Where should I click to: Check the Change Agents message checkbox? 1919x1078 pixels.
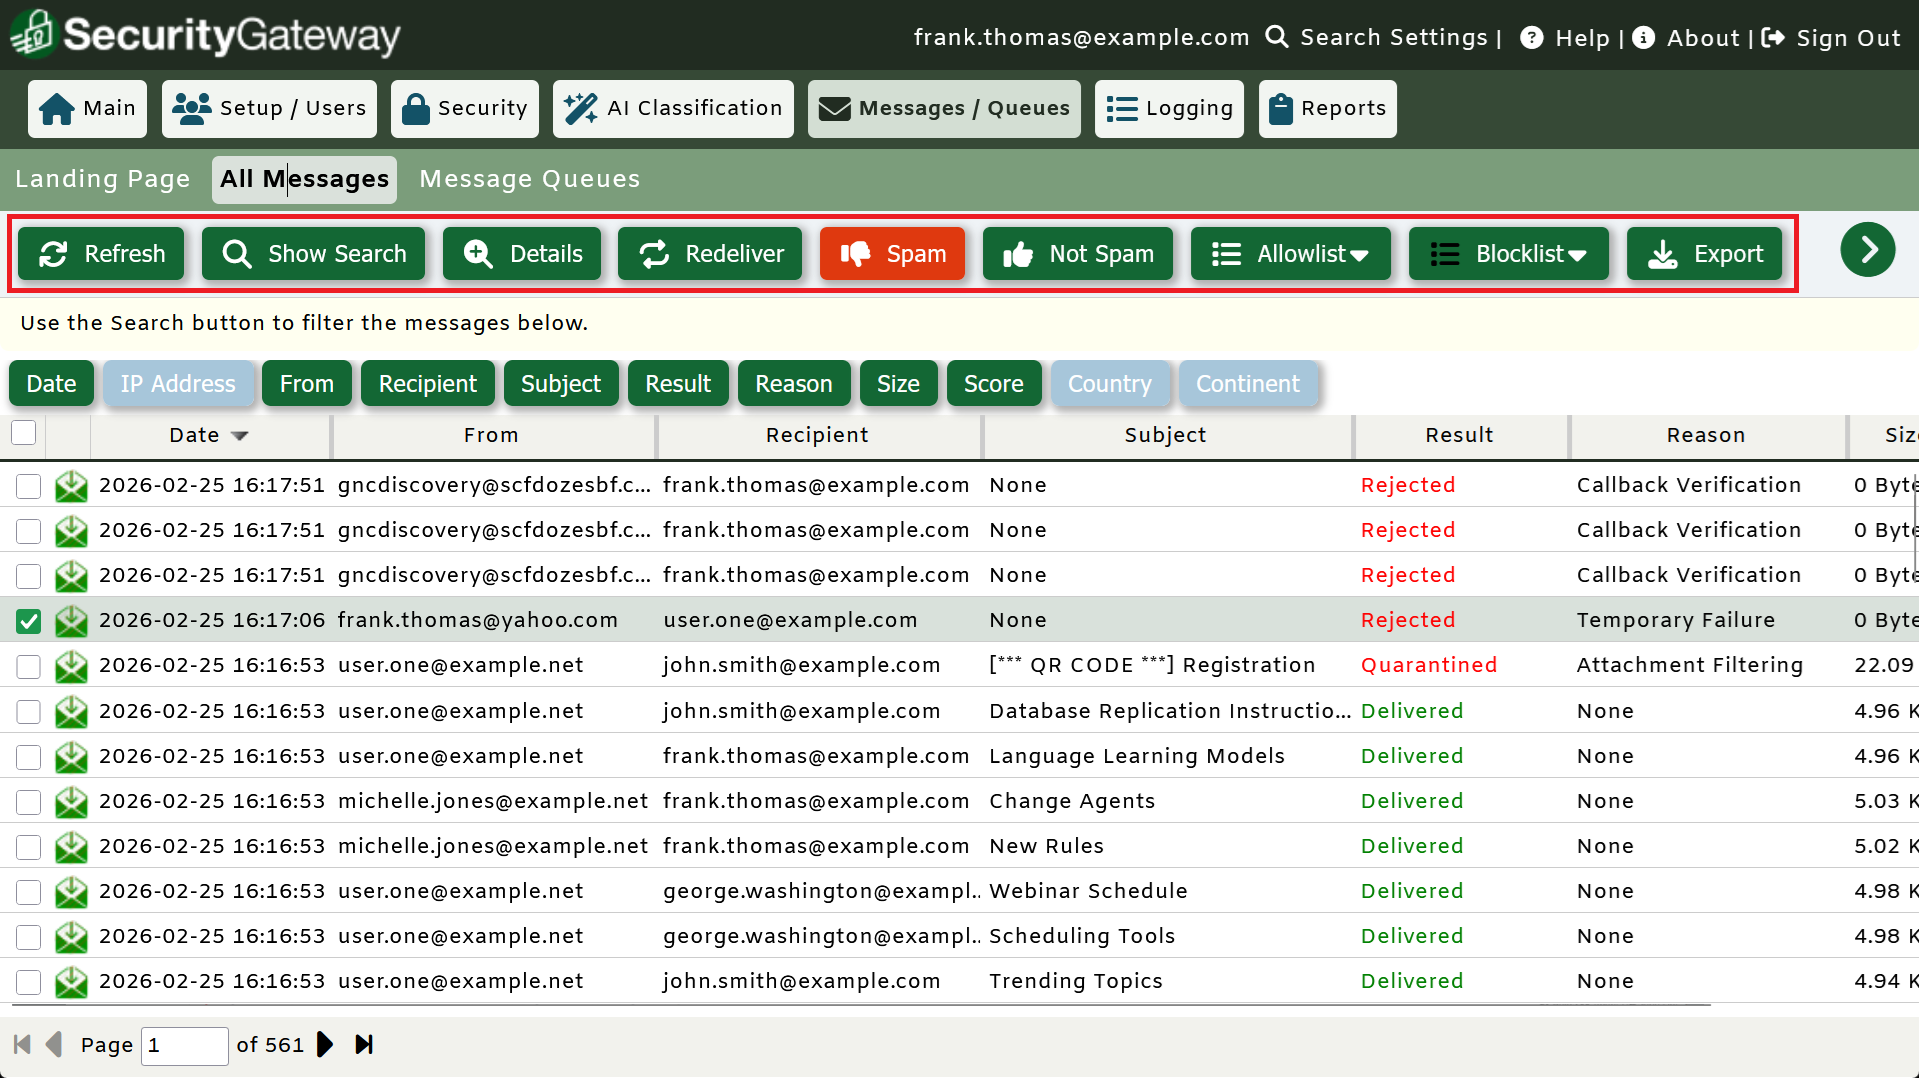tap(28, 802)
